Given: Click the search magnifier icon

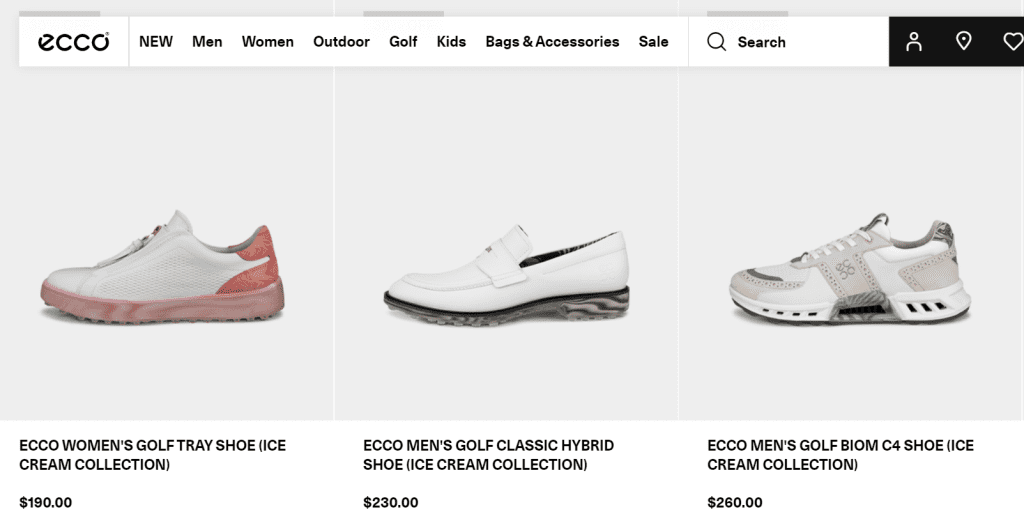Looking at the screenshot, I should click(716, 42).
